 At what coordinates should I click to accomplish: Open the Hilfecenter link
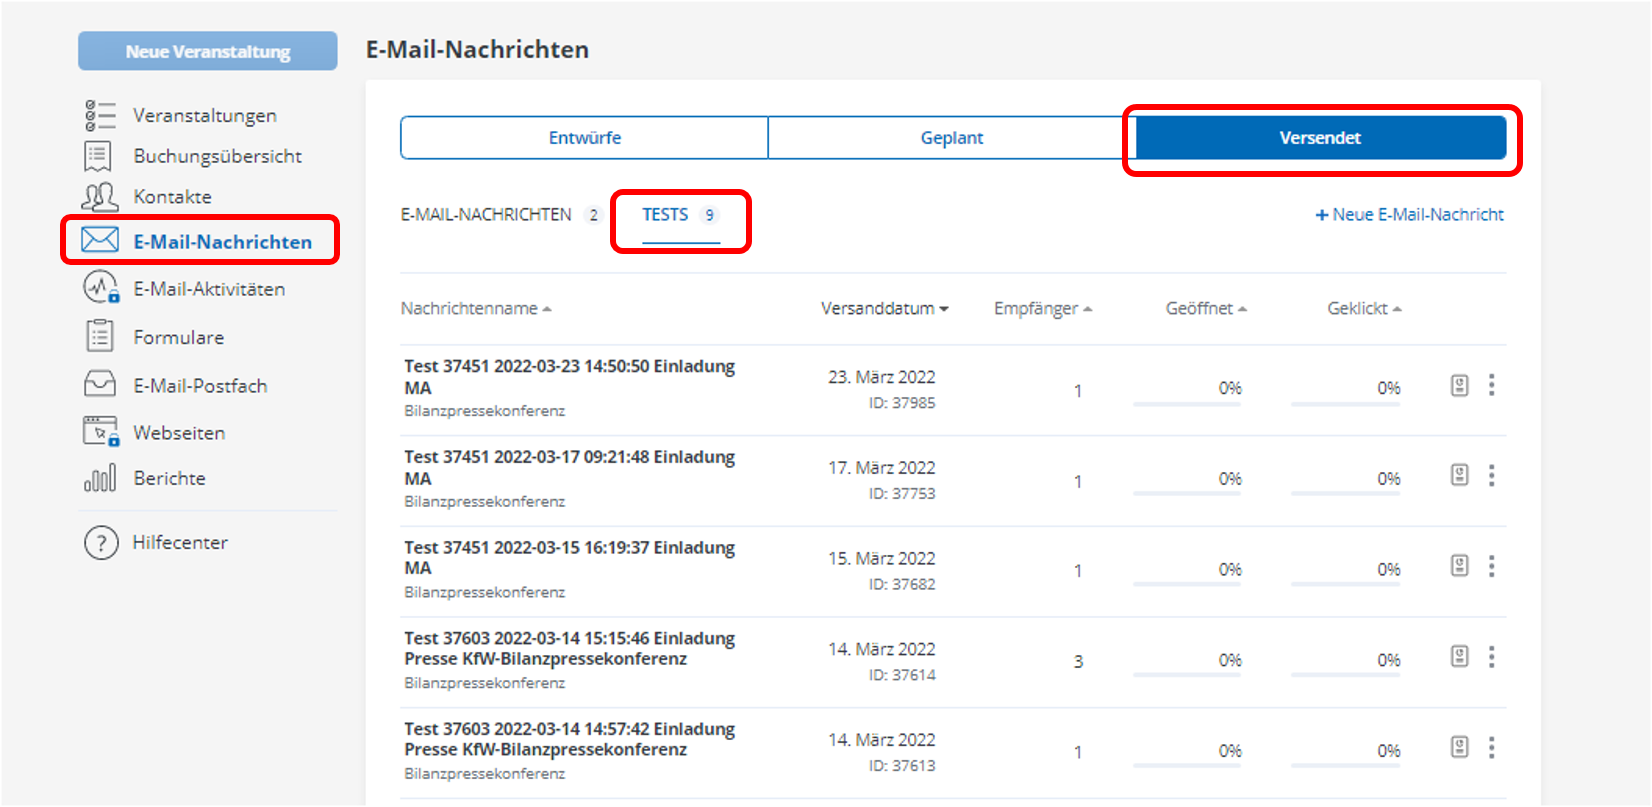(180, 542)
